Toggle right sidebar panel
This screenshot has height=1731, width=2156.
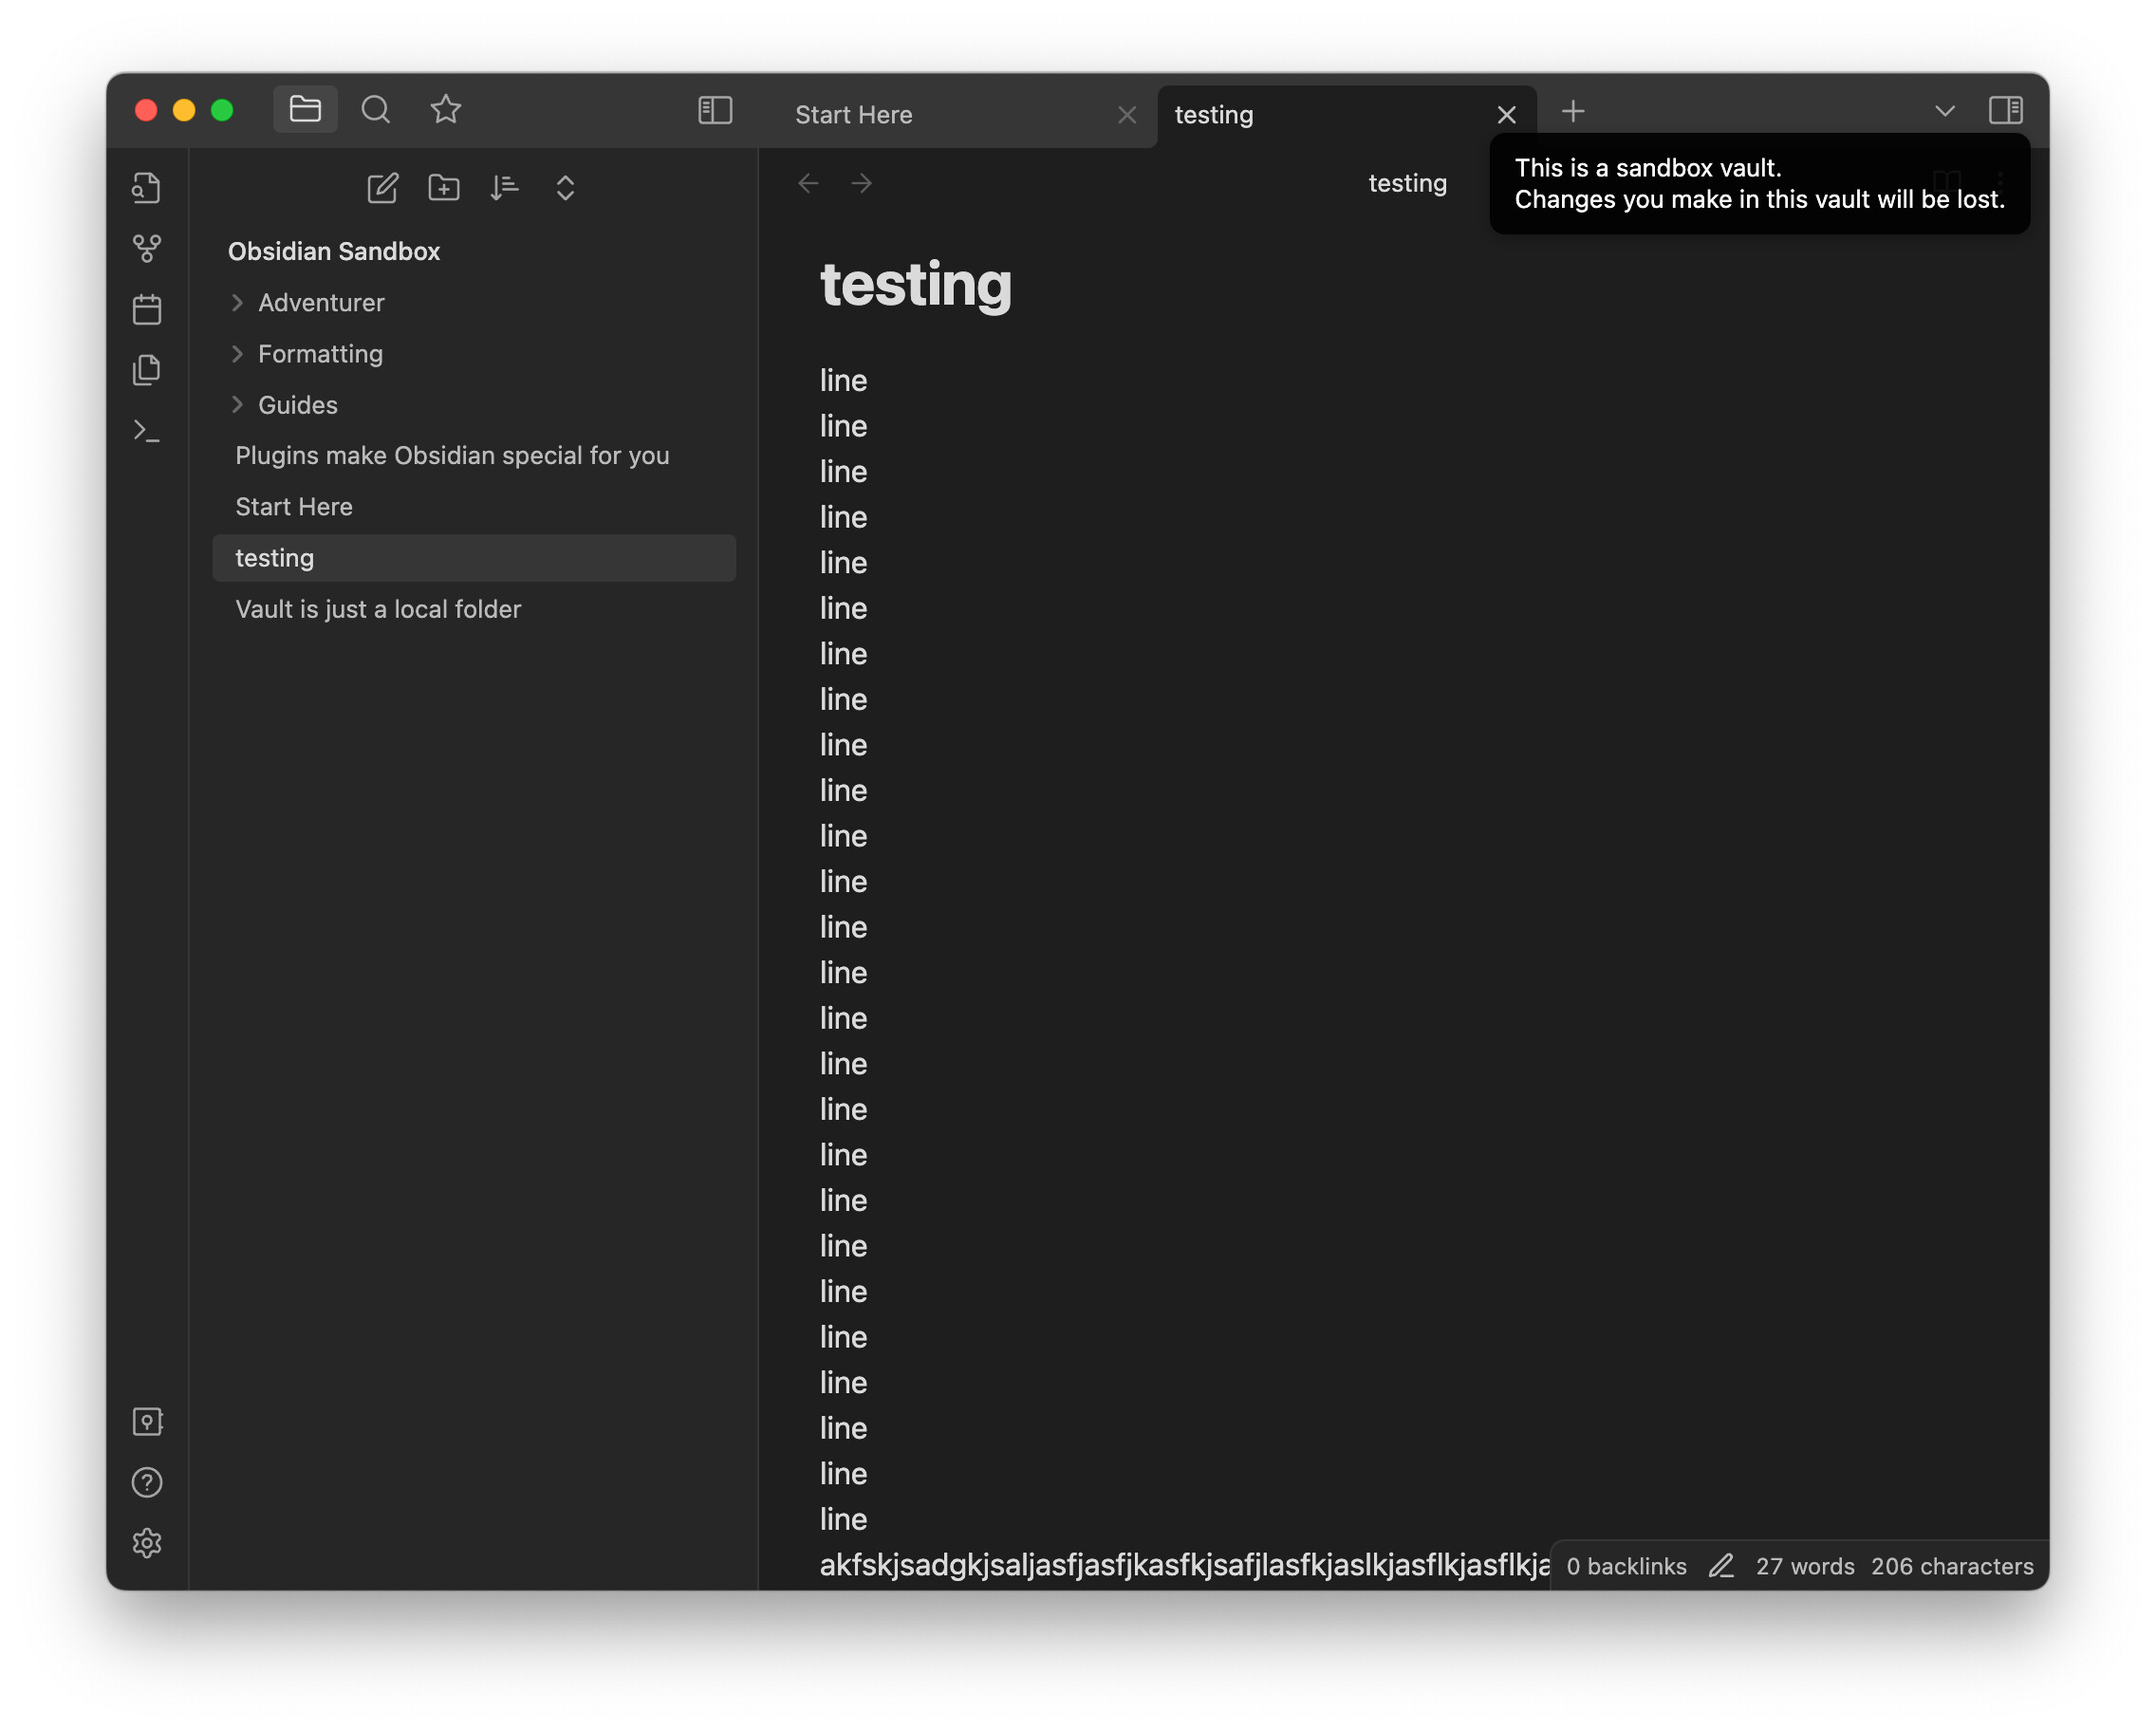[2005, 110]
